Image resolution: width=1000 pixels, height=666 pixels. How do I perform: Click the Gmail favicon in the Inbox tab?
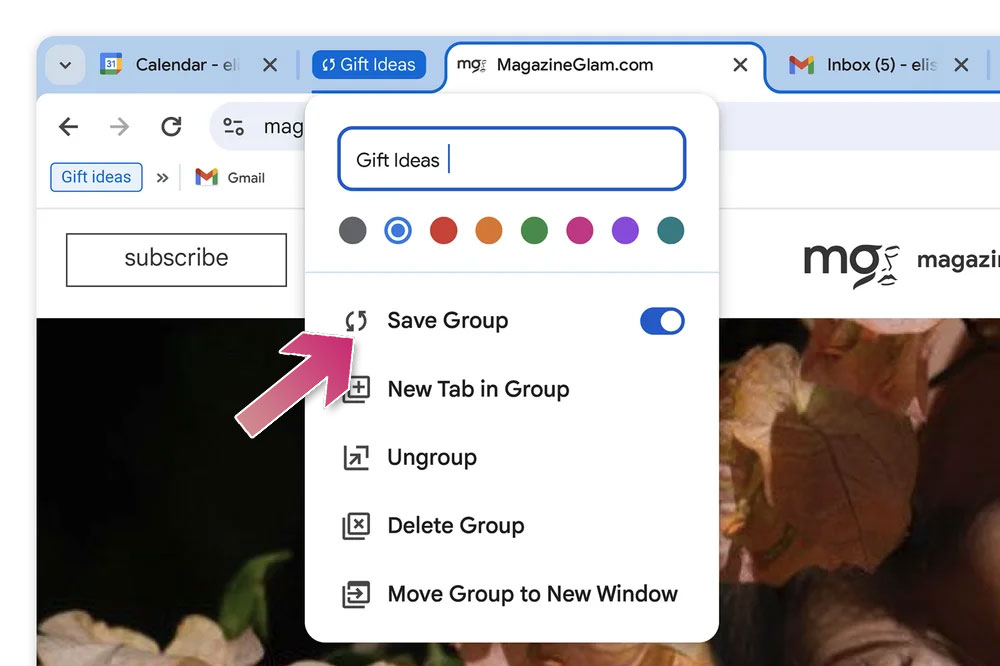[x=801, y=65]
